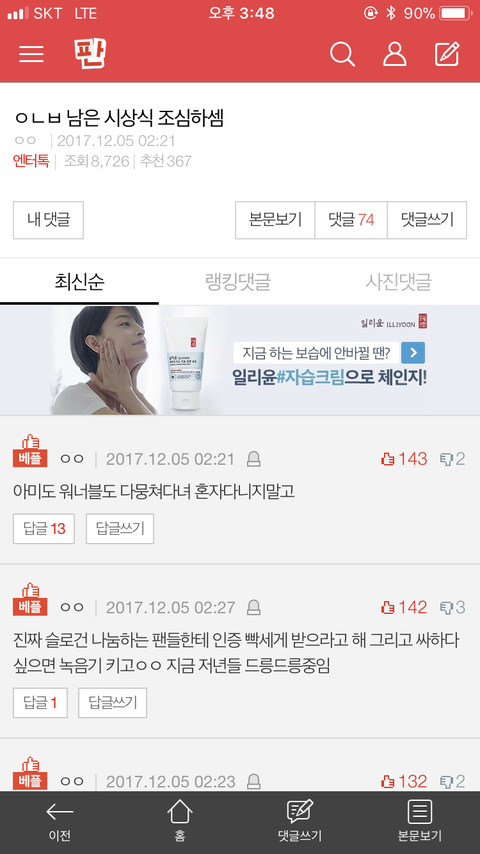
Task: Click the 내 댓글 button
Action: coord(48,220)
